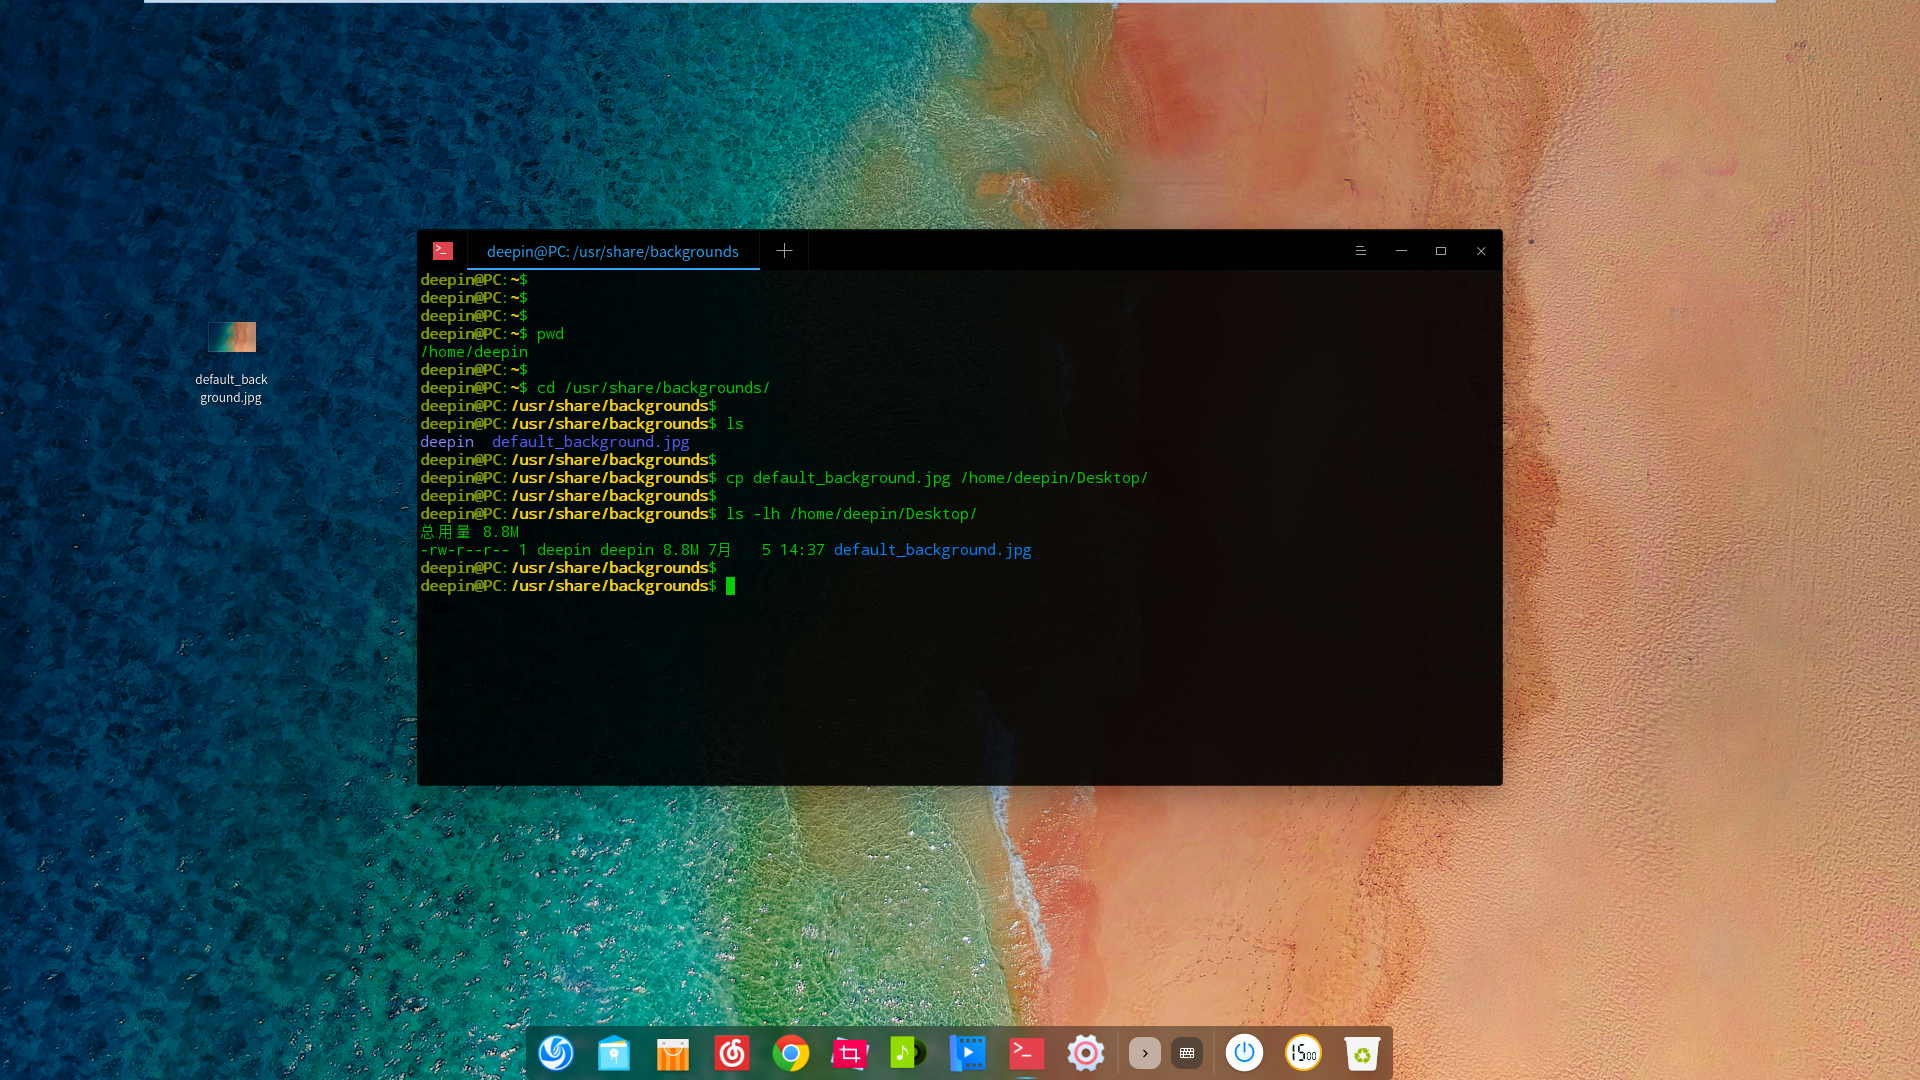Open the terminal hamburger menu
This screenshot has width=1920, height=1080.
[1360, 251]
